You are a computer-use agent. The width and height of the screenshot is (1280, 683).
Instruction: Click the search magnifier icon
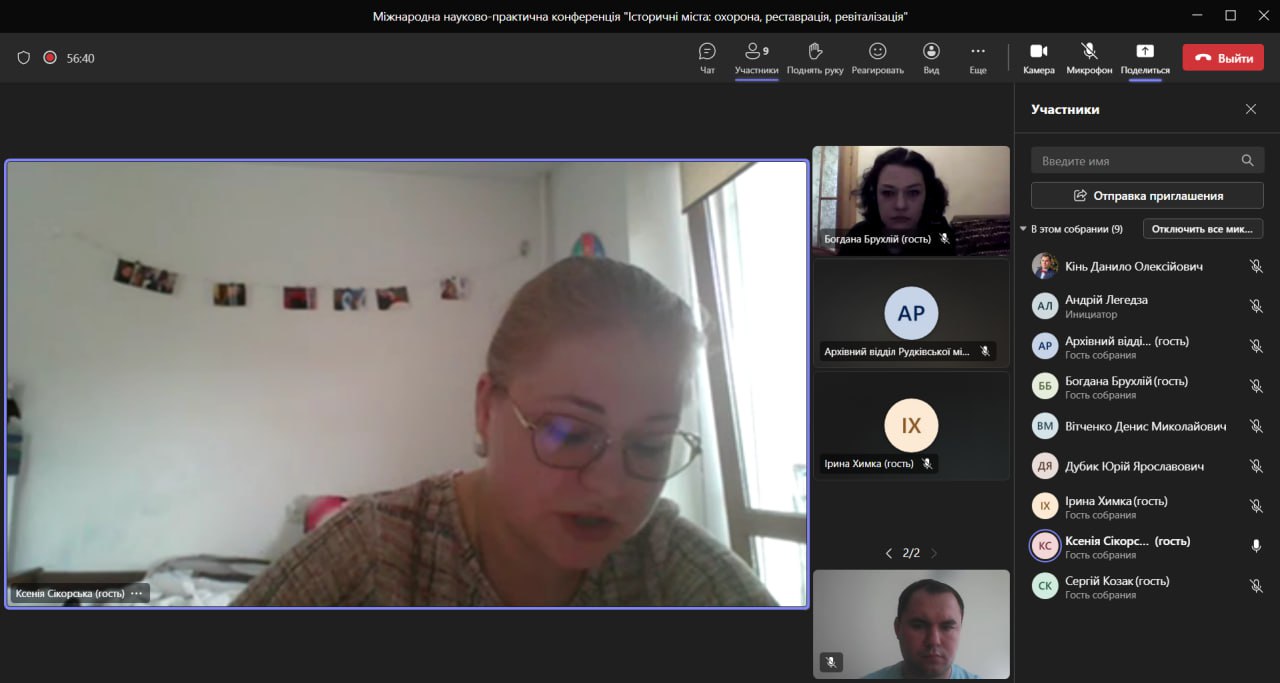point(1247,160)
